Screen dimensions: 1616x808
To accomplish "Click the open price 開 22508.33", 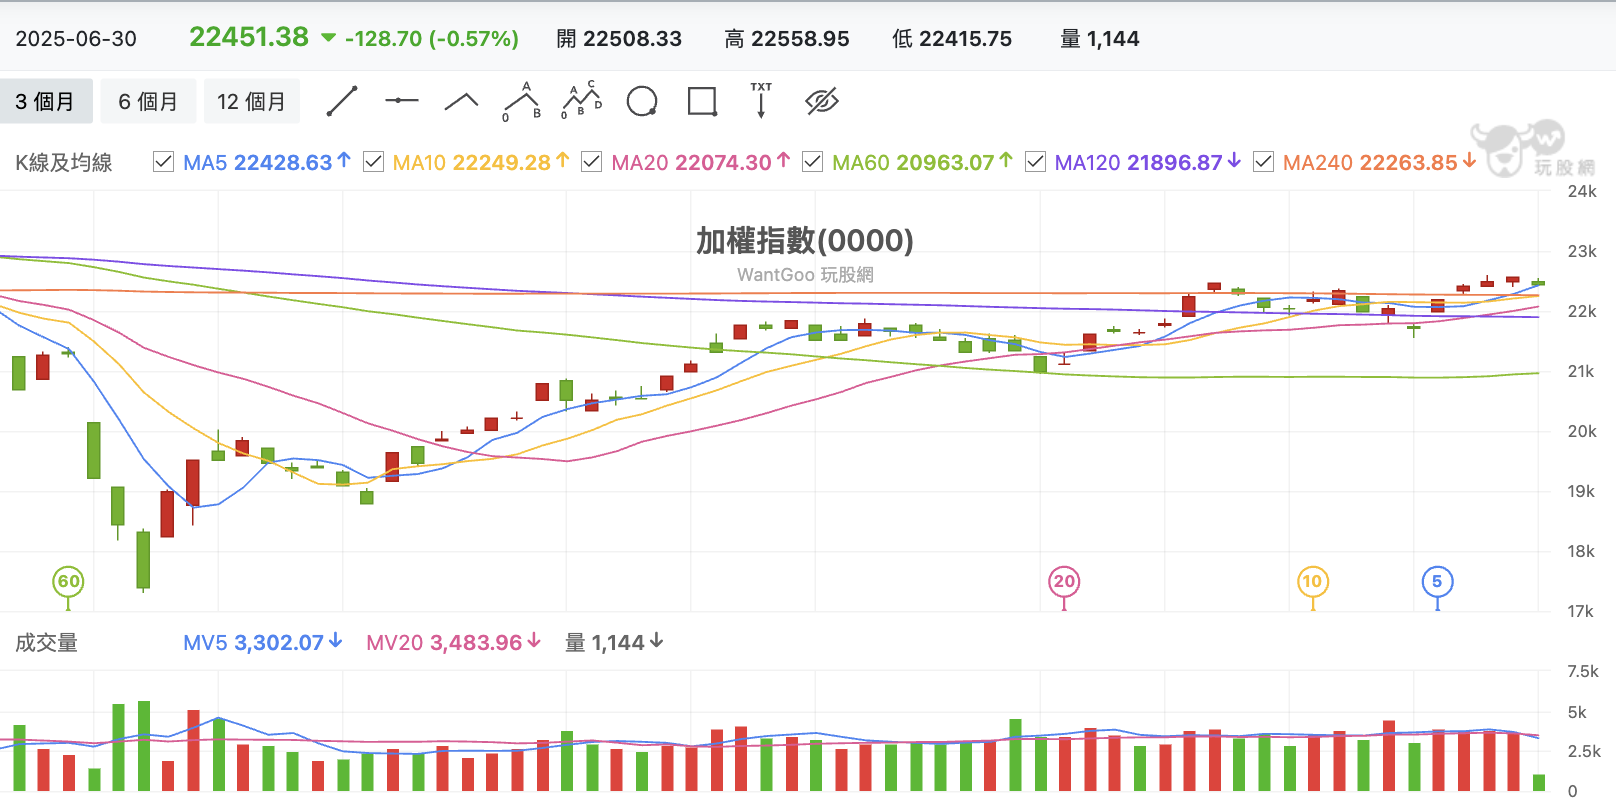I will click(x=619, y=39).
